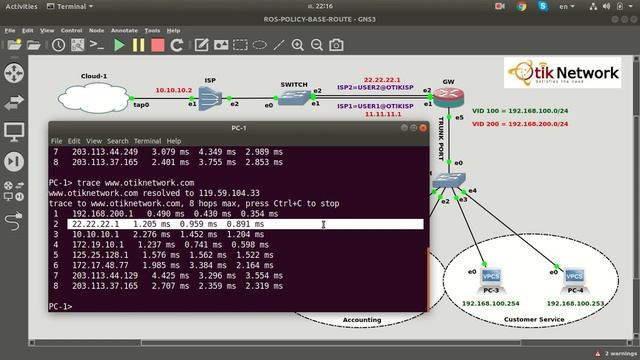Viewport: 640px width, 360px height.
Task: Select the PC-3 VPCS node
Action: coord(491,281)
